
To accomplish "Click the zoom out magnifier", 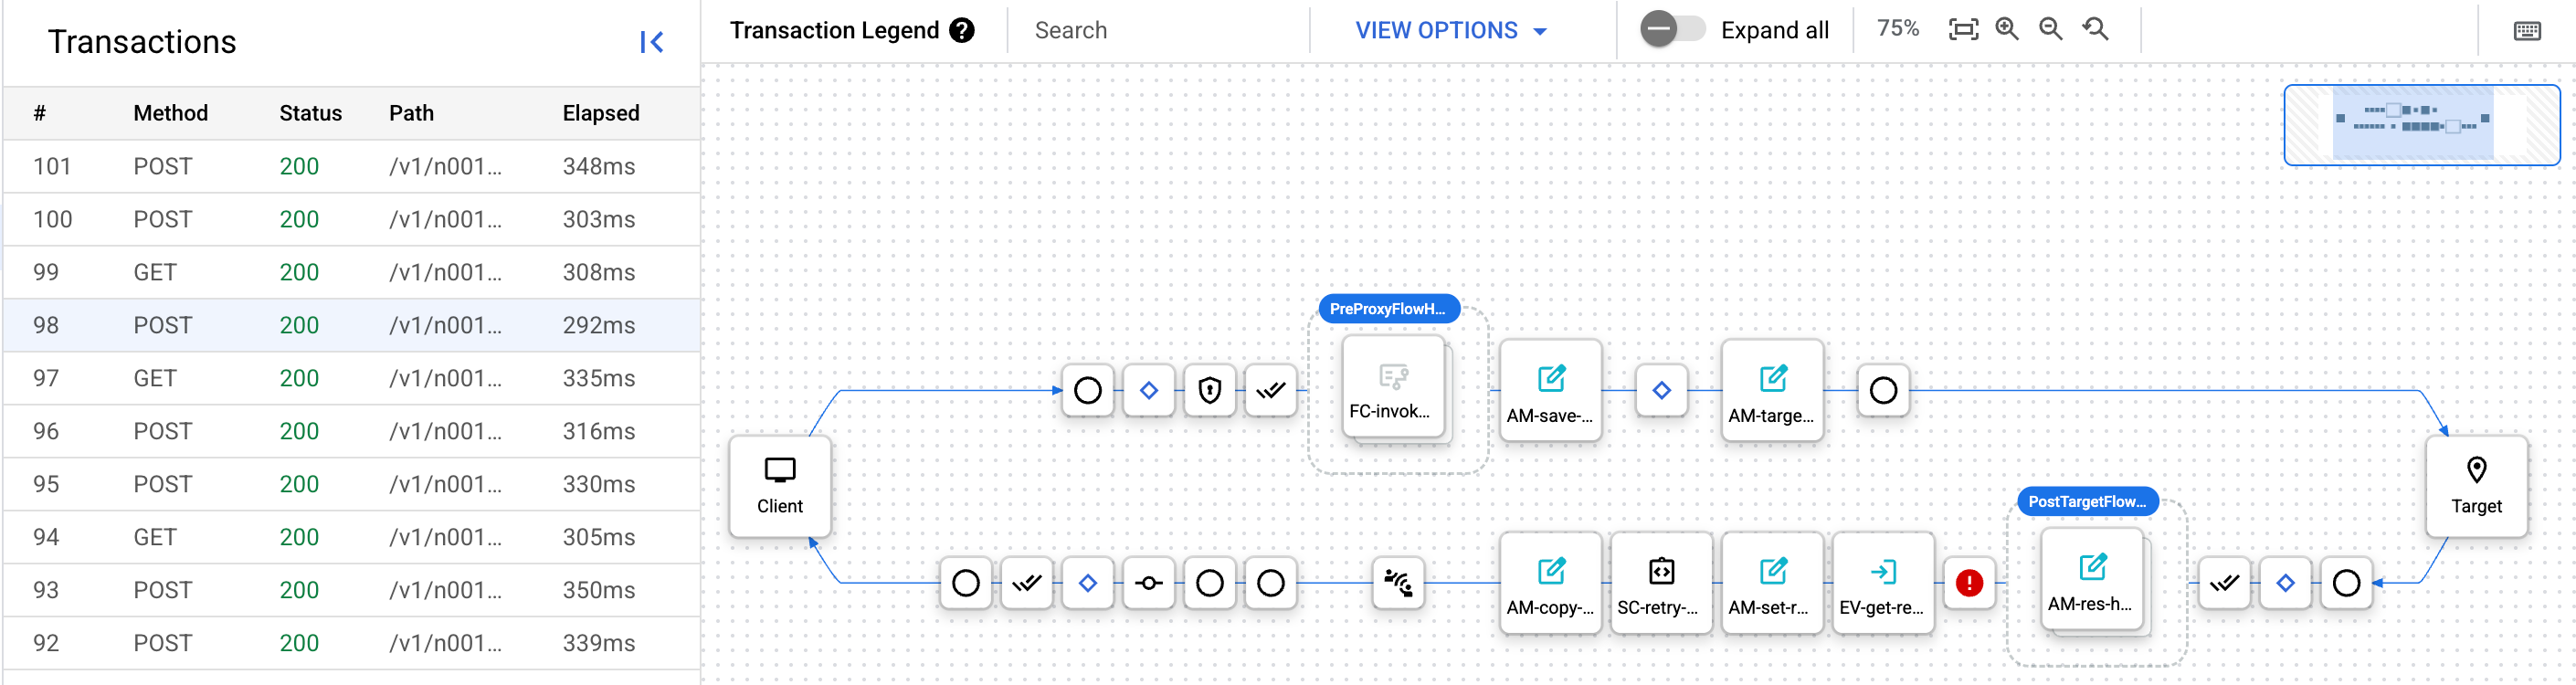I will (2051, 30).
